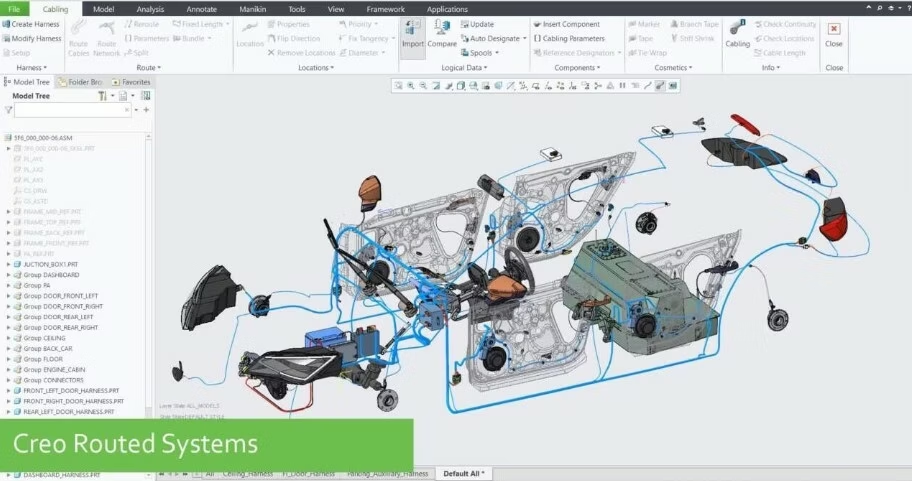Expand the Group ENGINE_CABIN tree node
The height and width of the screenshot is (481, 912).
(x=8, y=370)
